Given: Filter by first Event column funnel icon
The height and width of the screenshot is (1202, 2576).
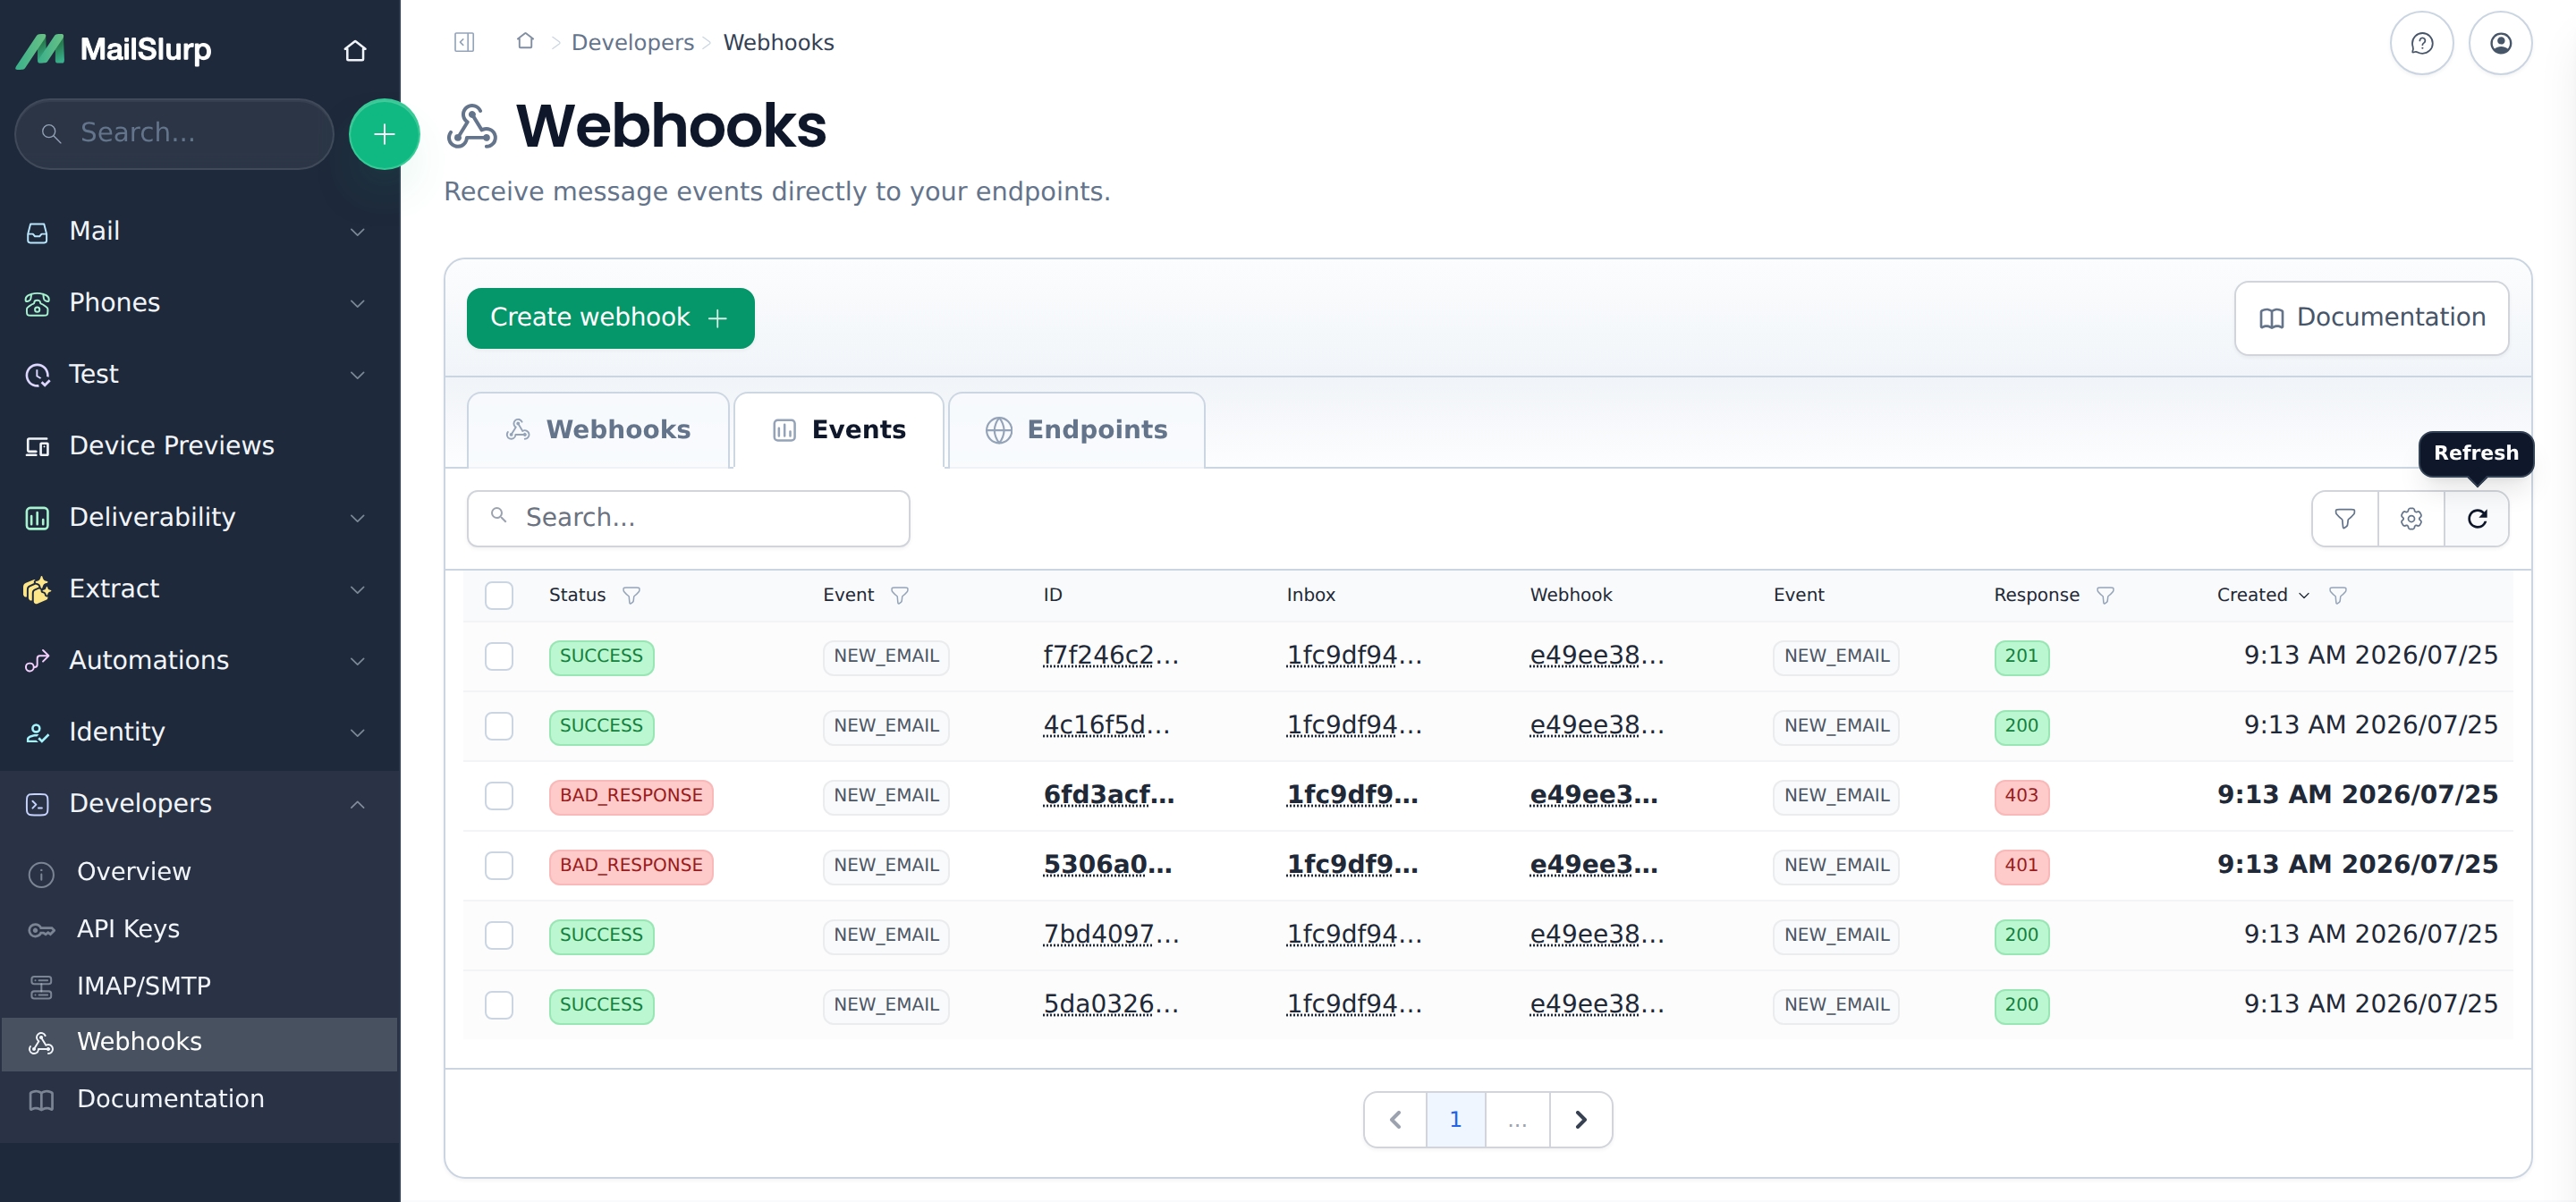Looking at the screenshot, I should pos(899,595).
